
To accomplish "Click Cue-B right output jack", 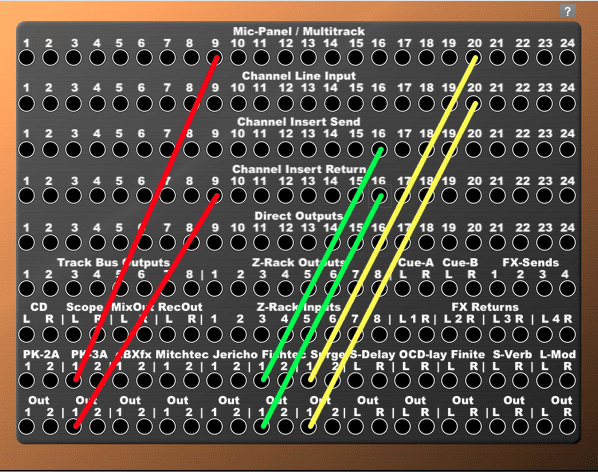I will tap(473, 289).
